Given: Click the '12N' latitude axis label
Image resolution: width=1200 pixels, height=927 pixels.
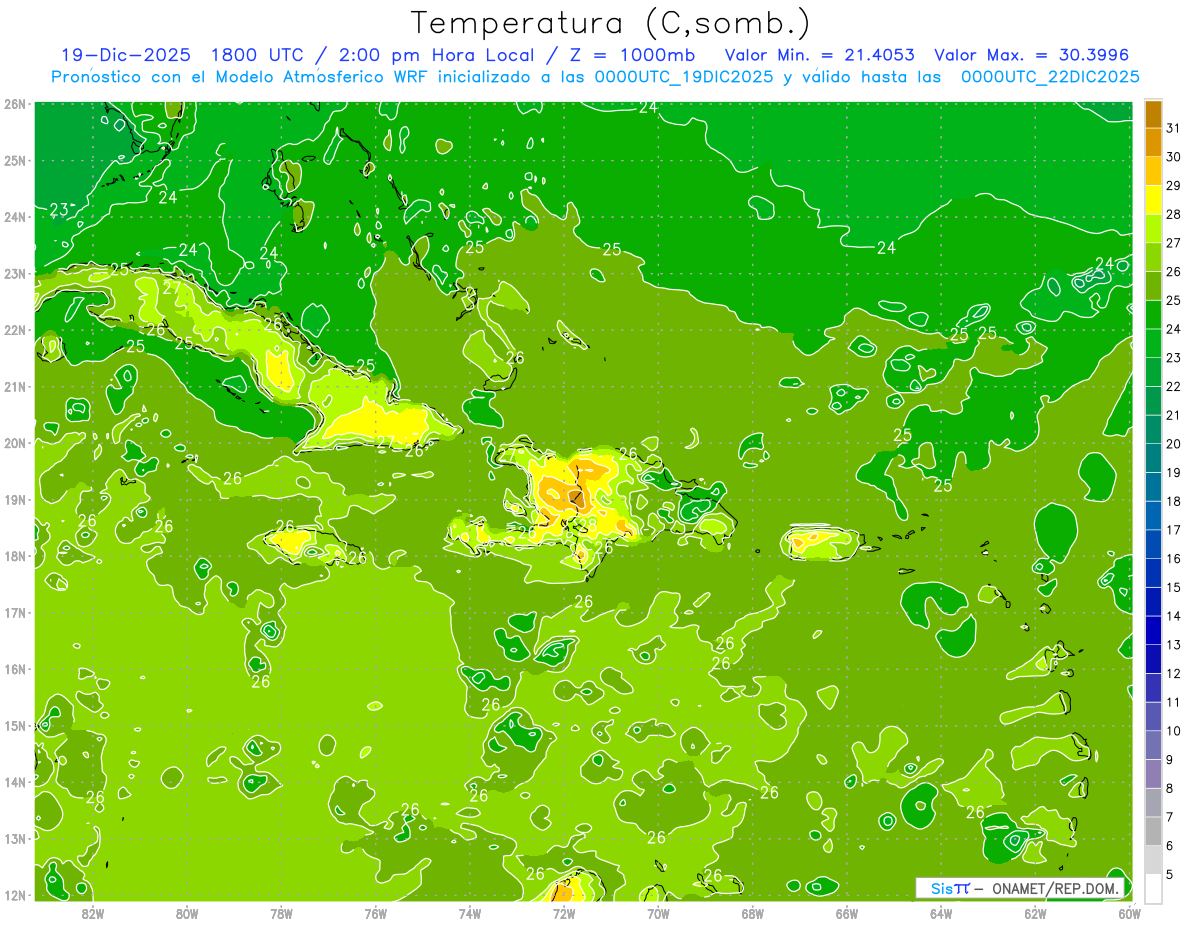Looking at the screenshot, I should point(15,895).
